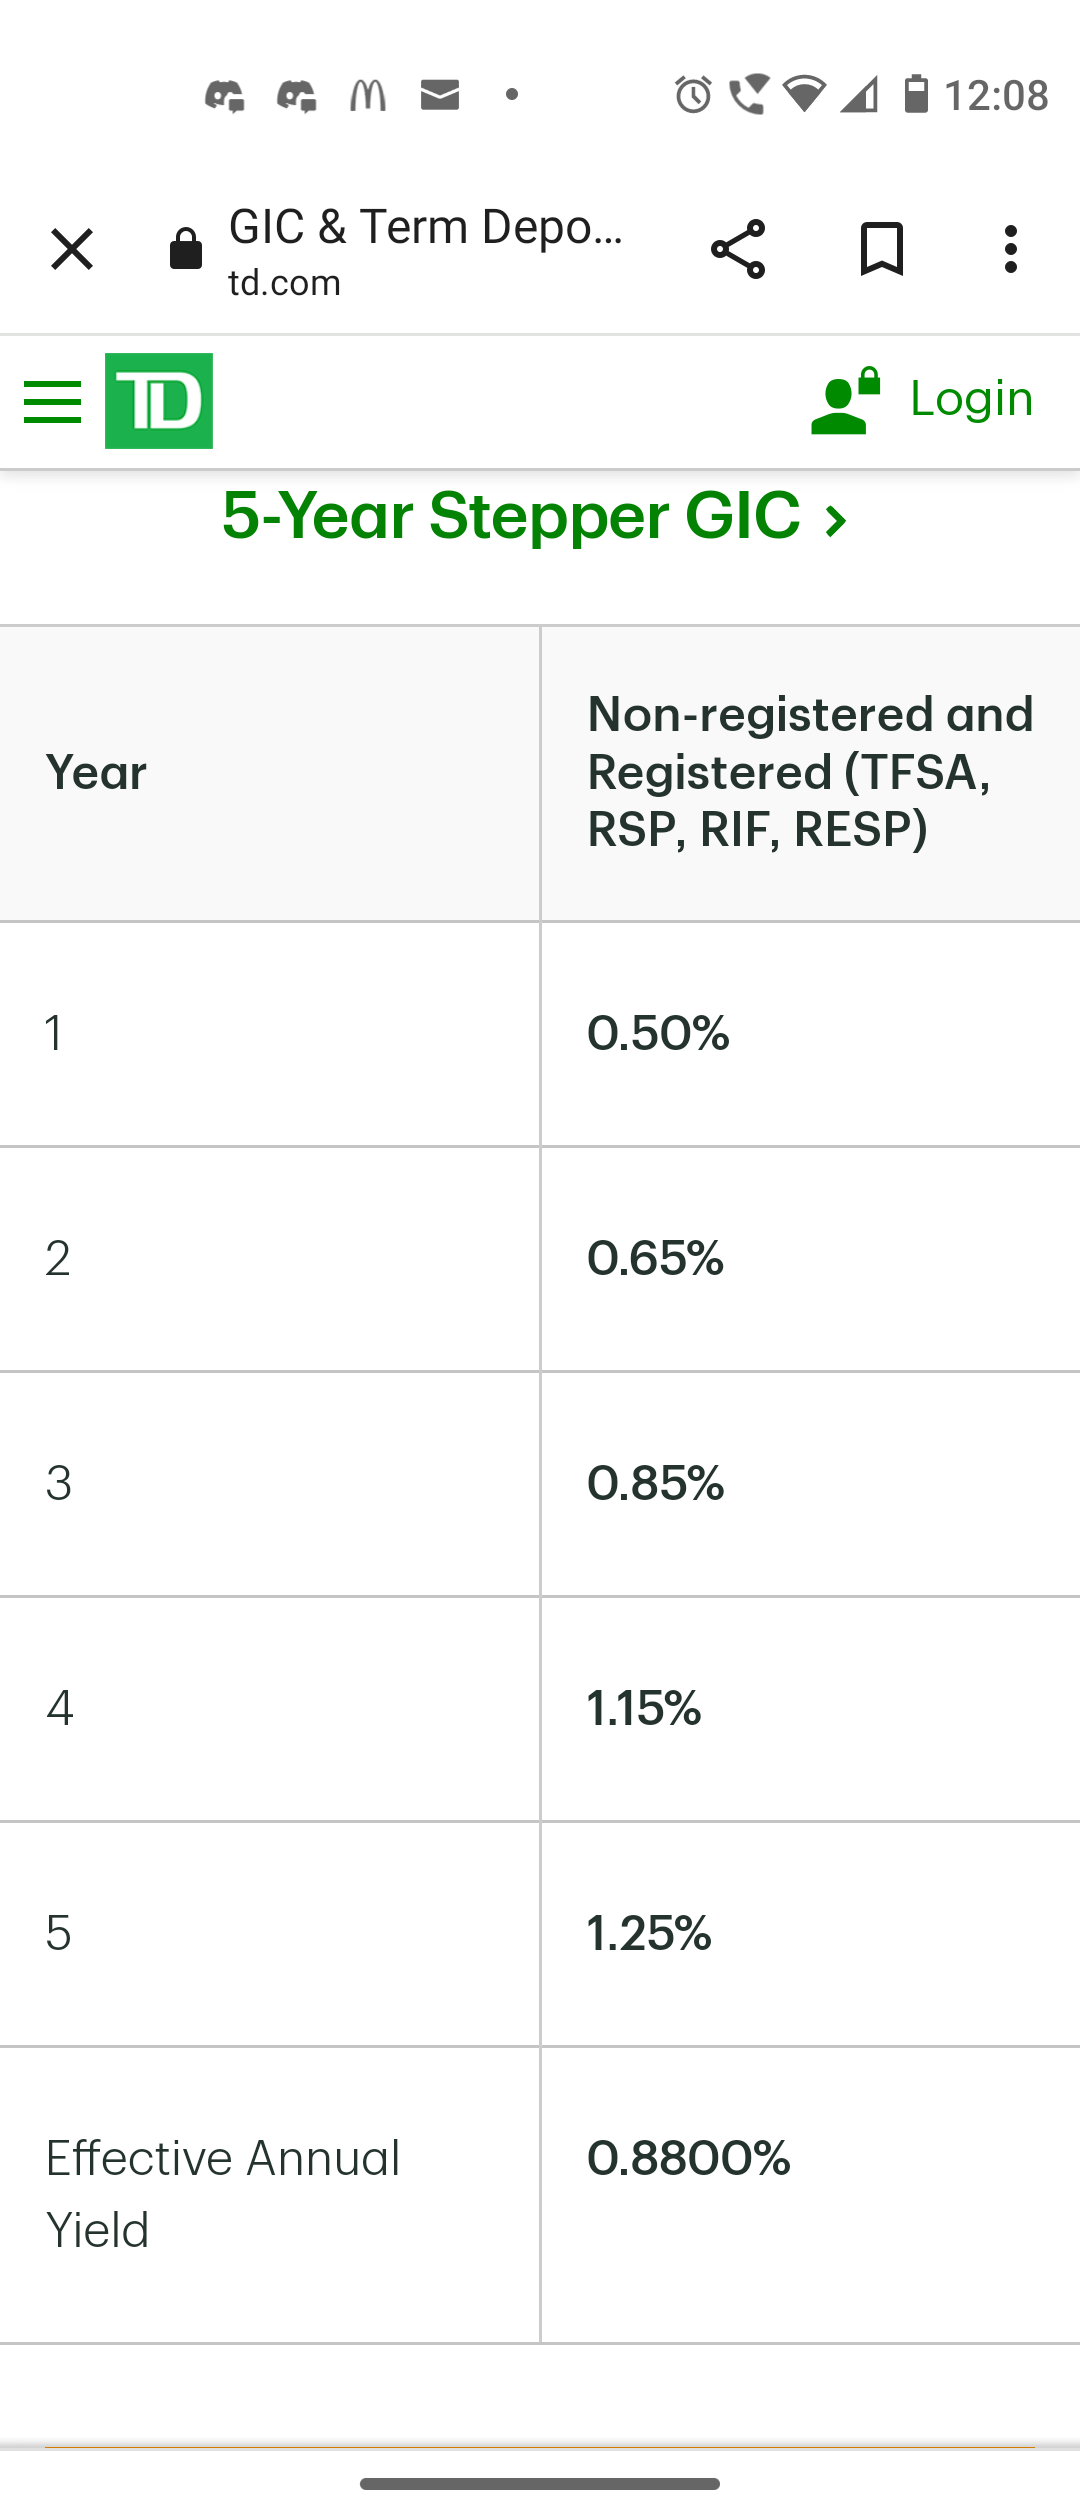Tap the td.com URL text

[x=285, y=283]
